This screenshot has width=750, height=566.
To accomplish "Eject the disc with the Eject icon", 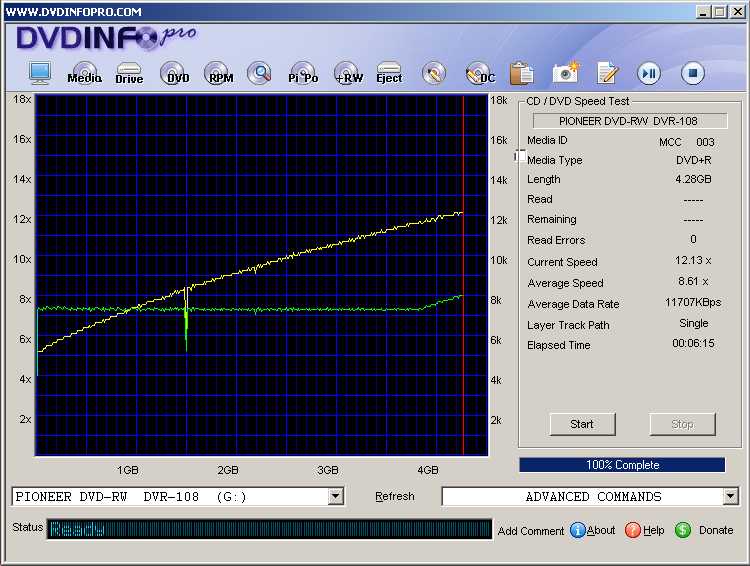I will [389, 74].
